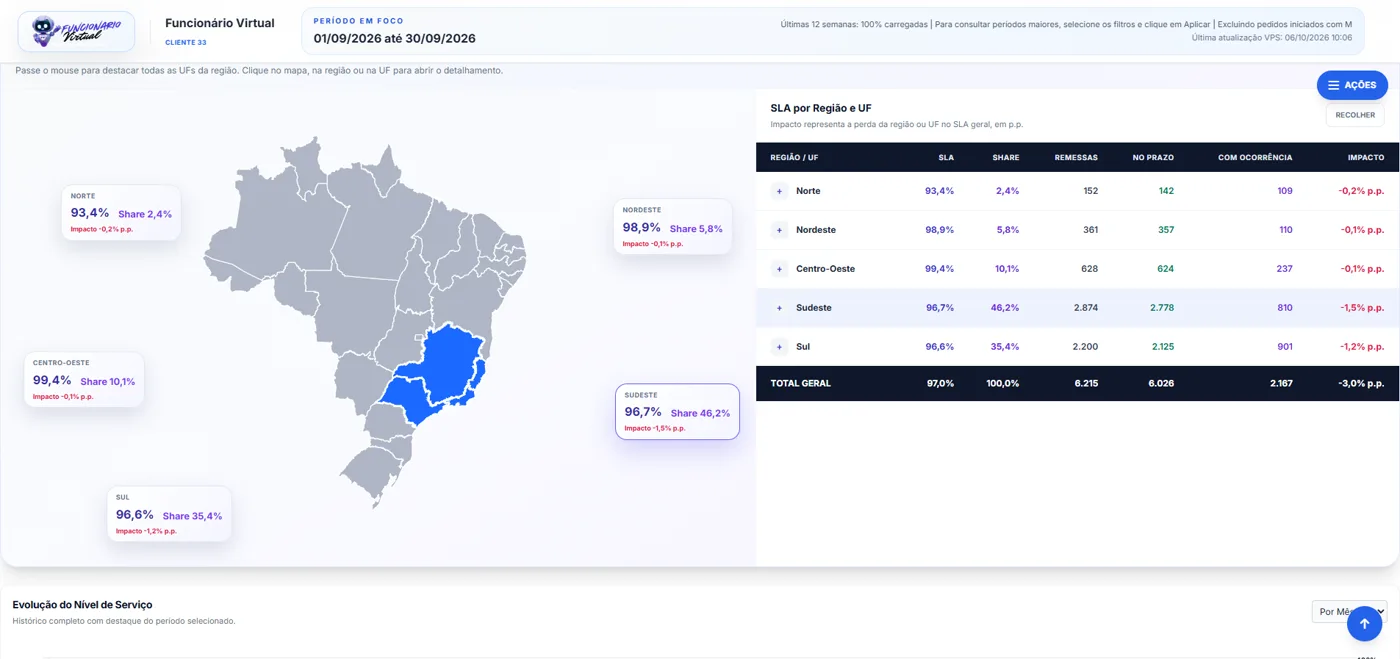The width and height of the screenshot is (1400, 659).
Task: Select the Sul region card on map
Action: click(x=169, y=514)
